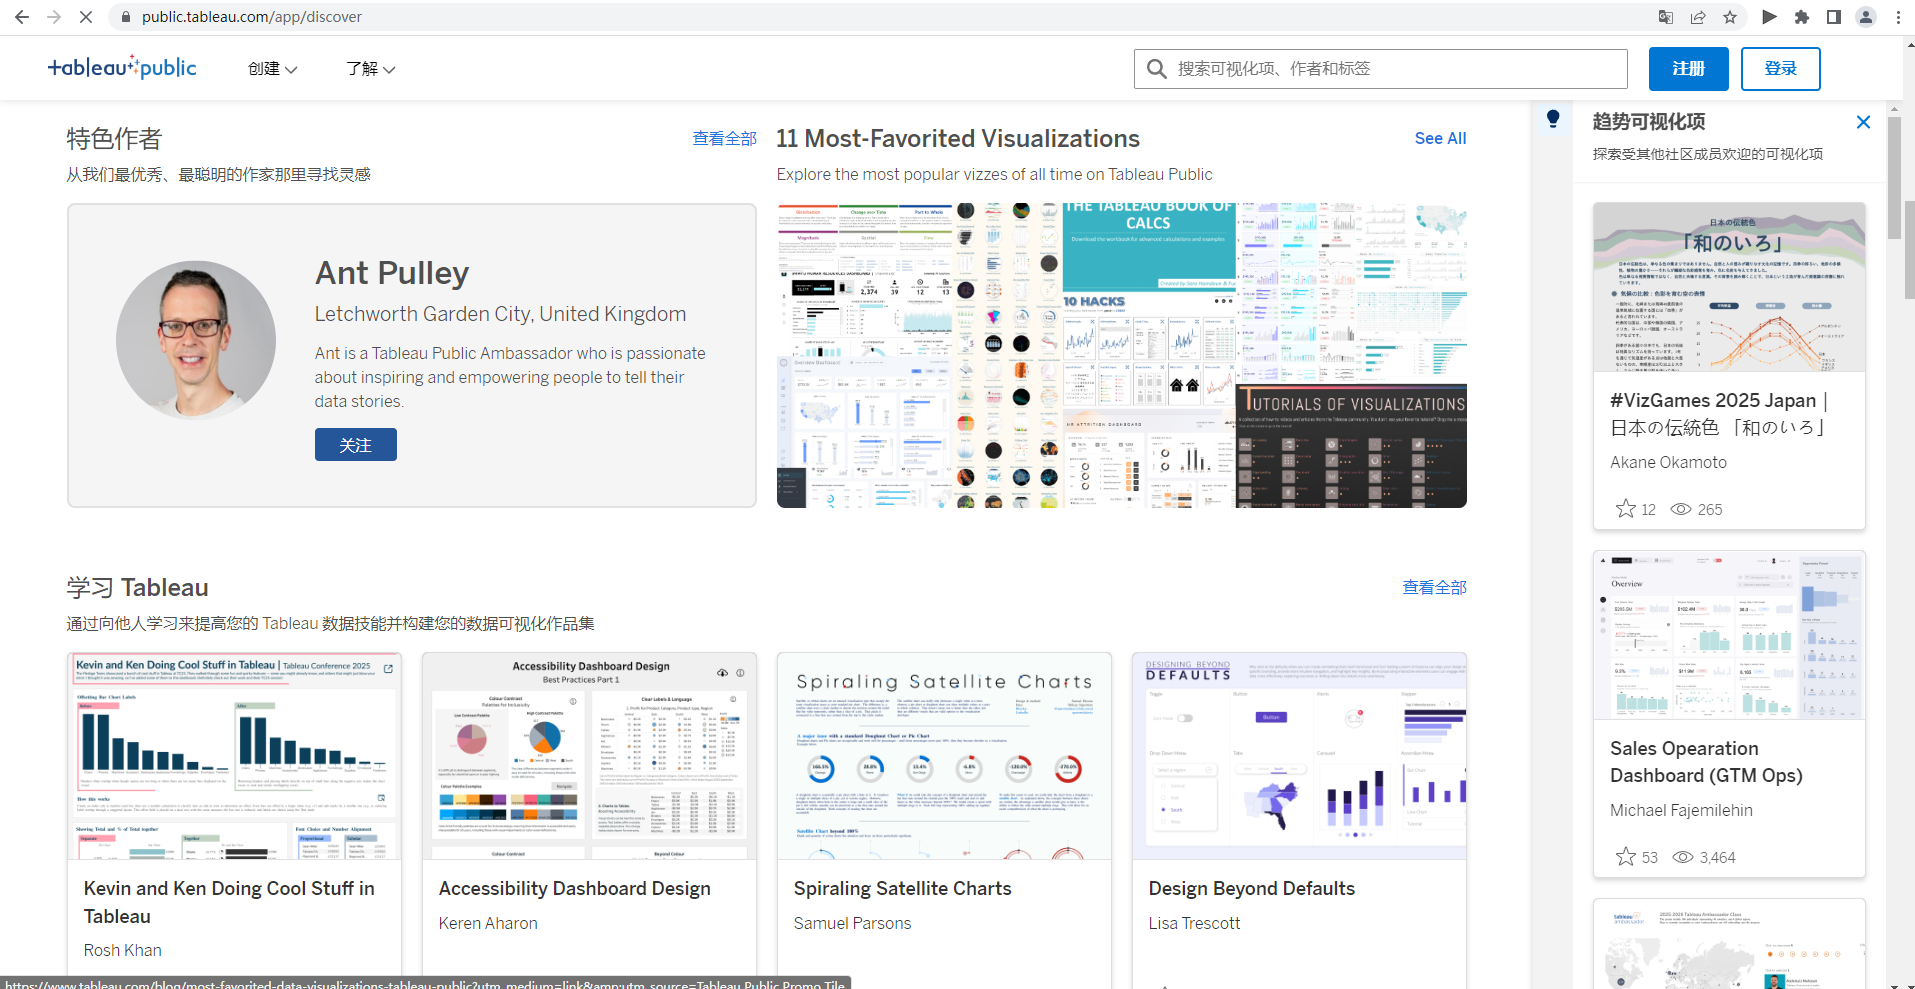
Task: Click the URL text in address bar
Action: pyautogui.click(x=252, y=17)
